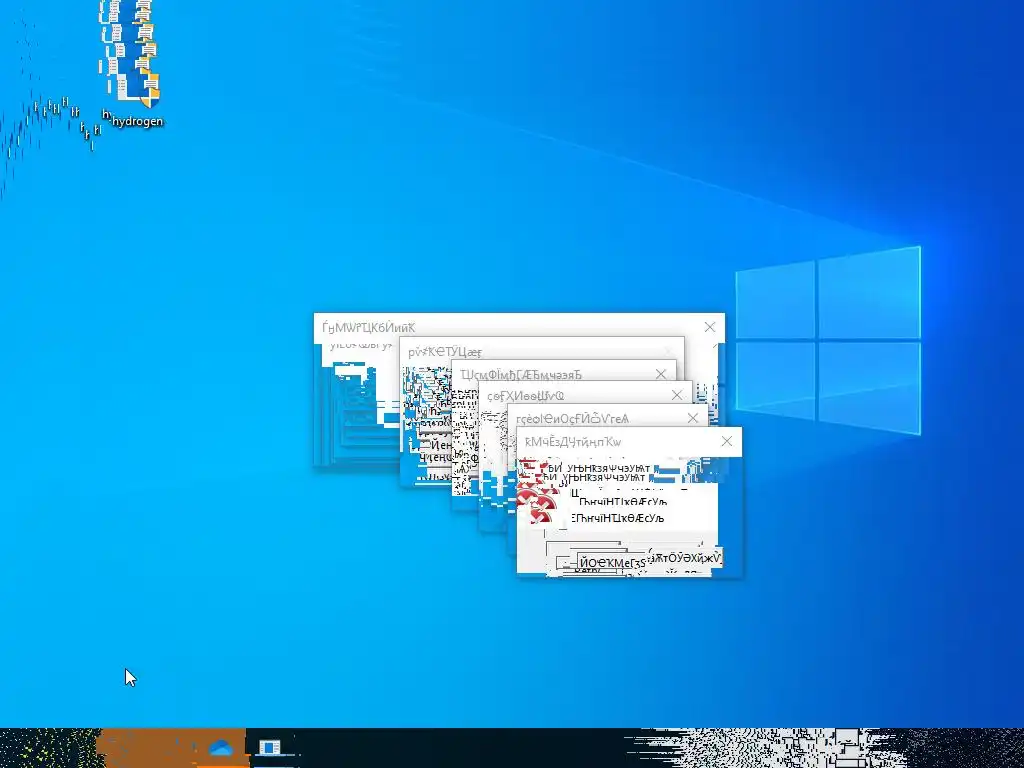The height and width of the screenshot is (768, 1024).
Task: Close the frontmost glitched error dialog
Action: coord(727,441)
